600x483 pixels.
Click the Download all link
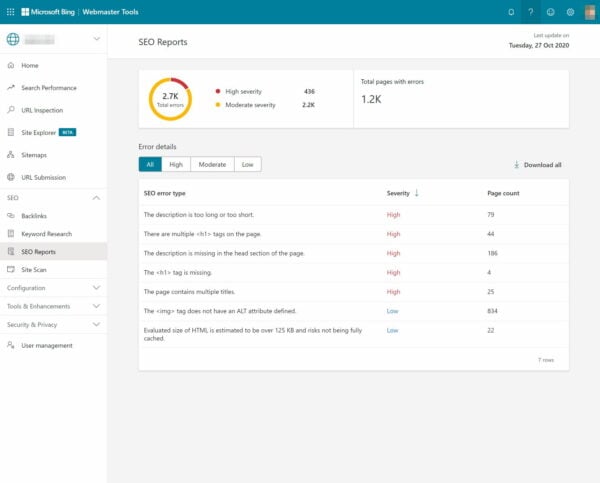(541, 165)
